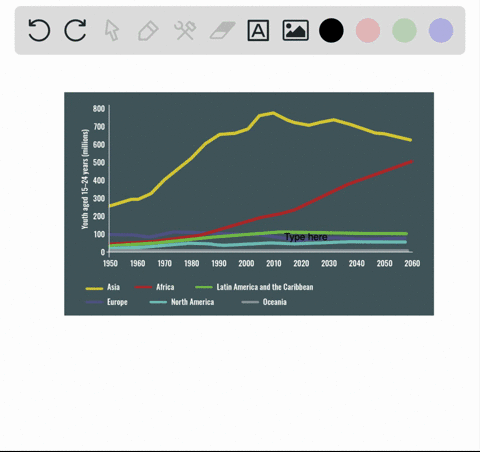Open the tools hammer and wrench icon
Image resolution: width=480 pixels, height=452 pixels.
[185, 30]
